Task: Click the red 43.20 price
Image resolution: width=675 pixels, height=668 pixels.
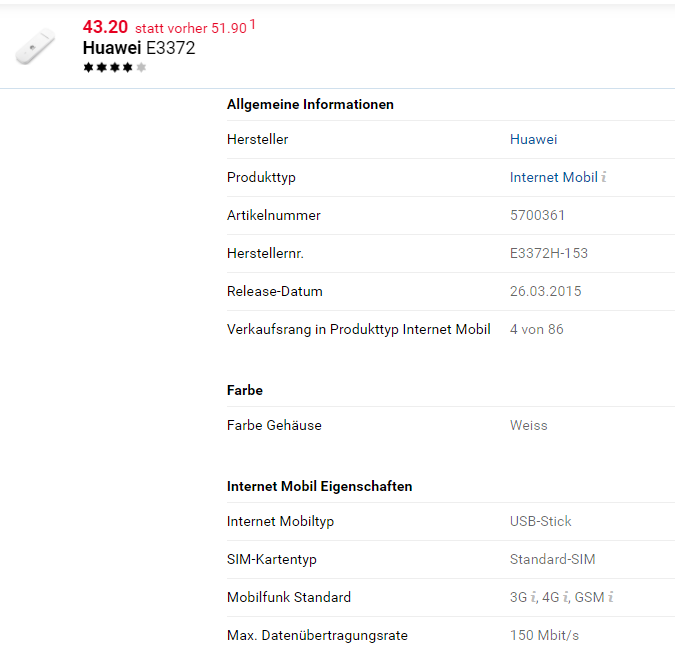Action: pyautogui.click(x=105, y=27)
